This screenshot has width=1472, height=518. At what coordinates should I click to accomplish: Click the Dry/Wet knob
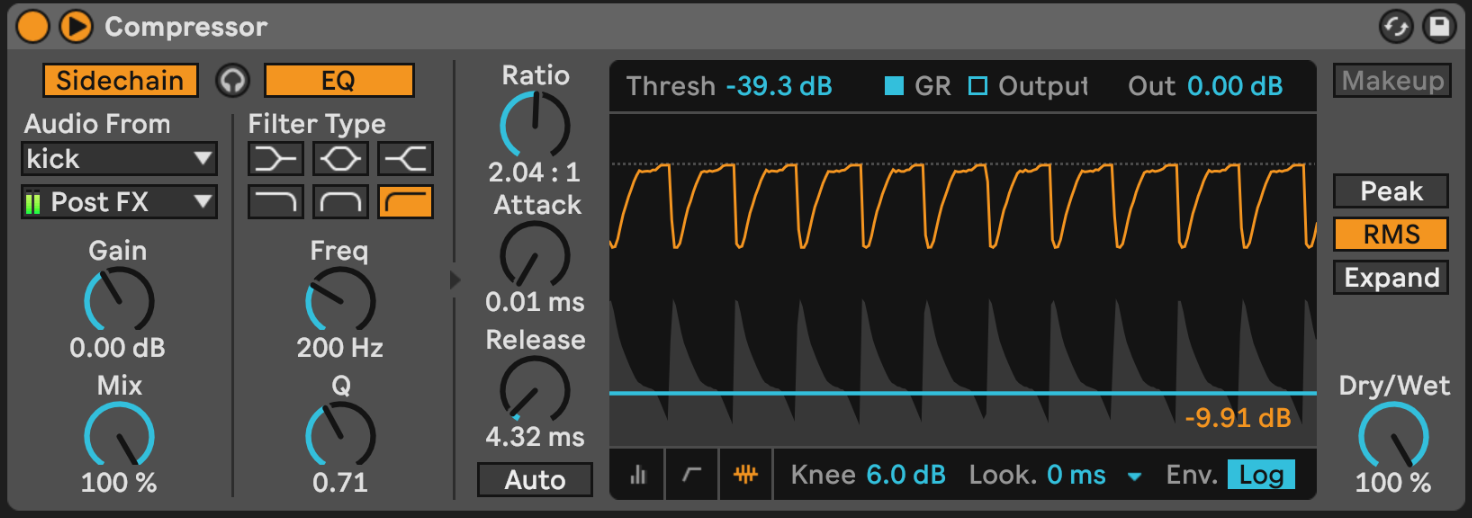pos(1392,435)
